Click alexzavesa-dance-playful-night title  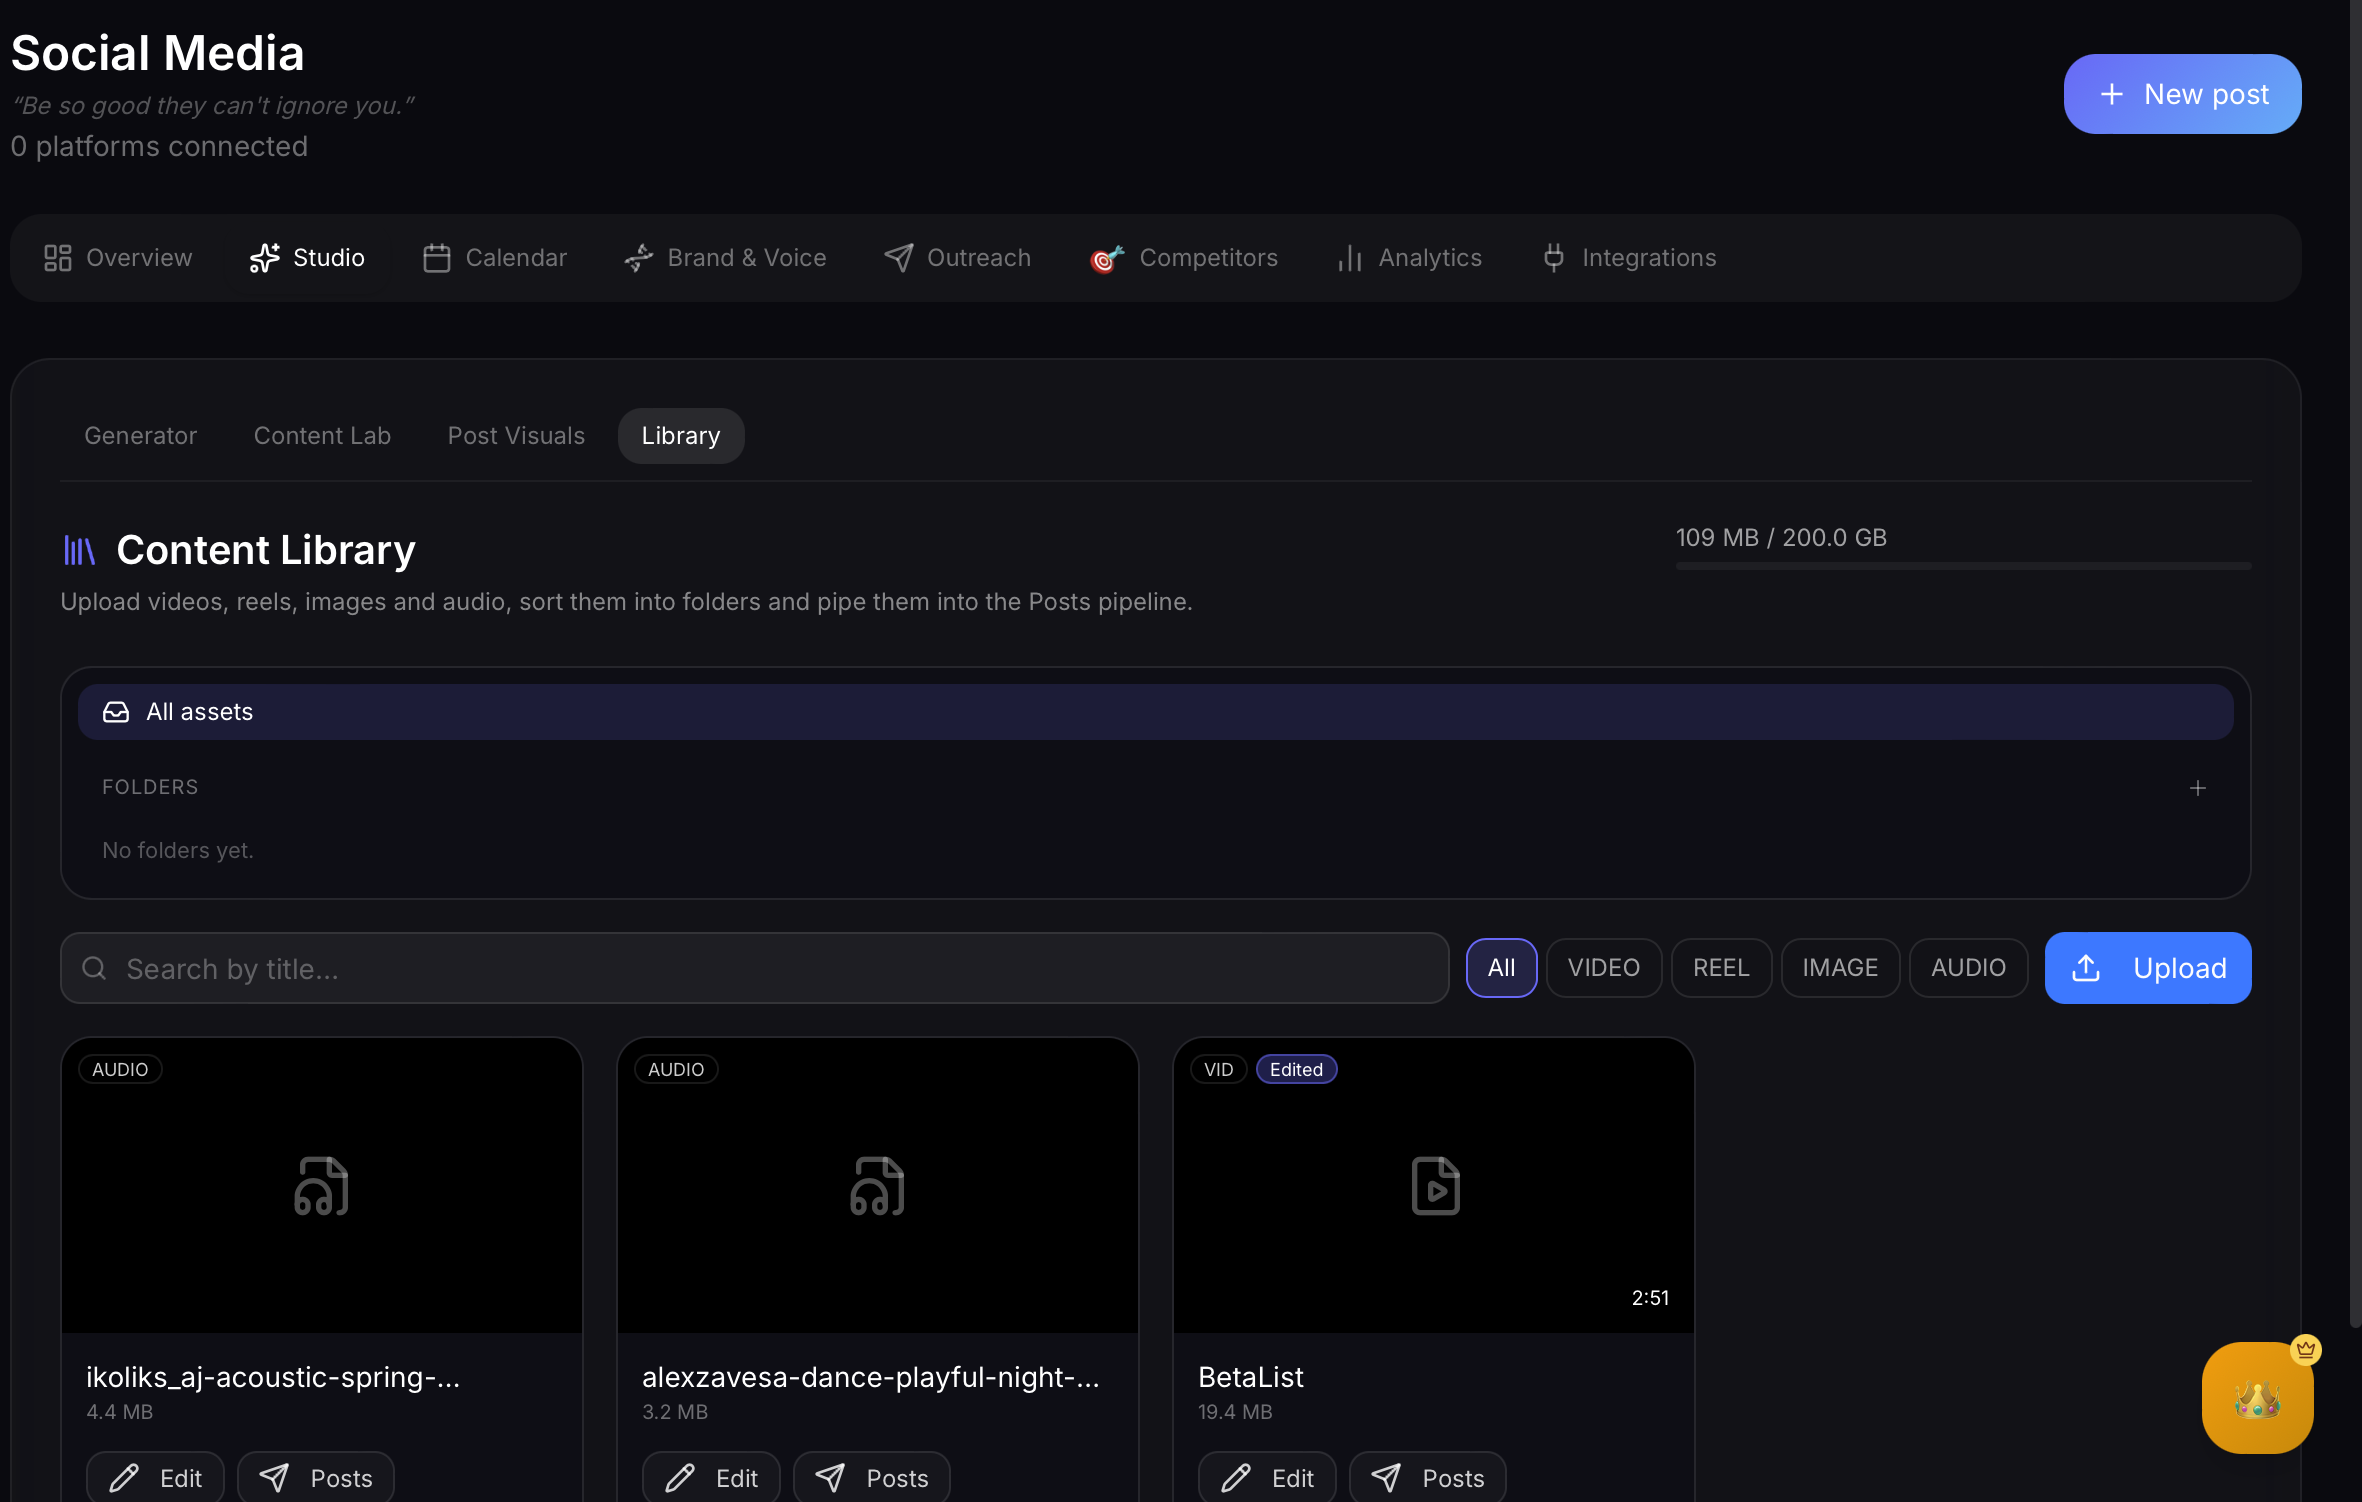point(871,1377)
